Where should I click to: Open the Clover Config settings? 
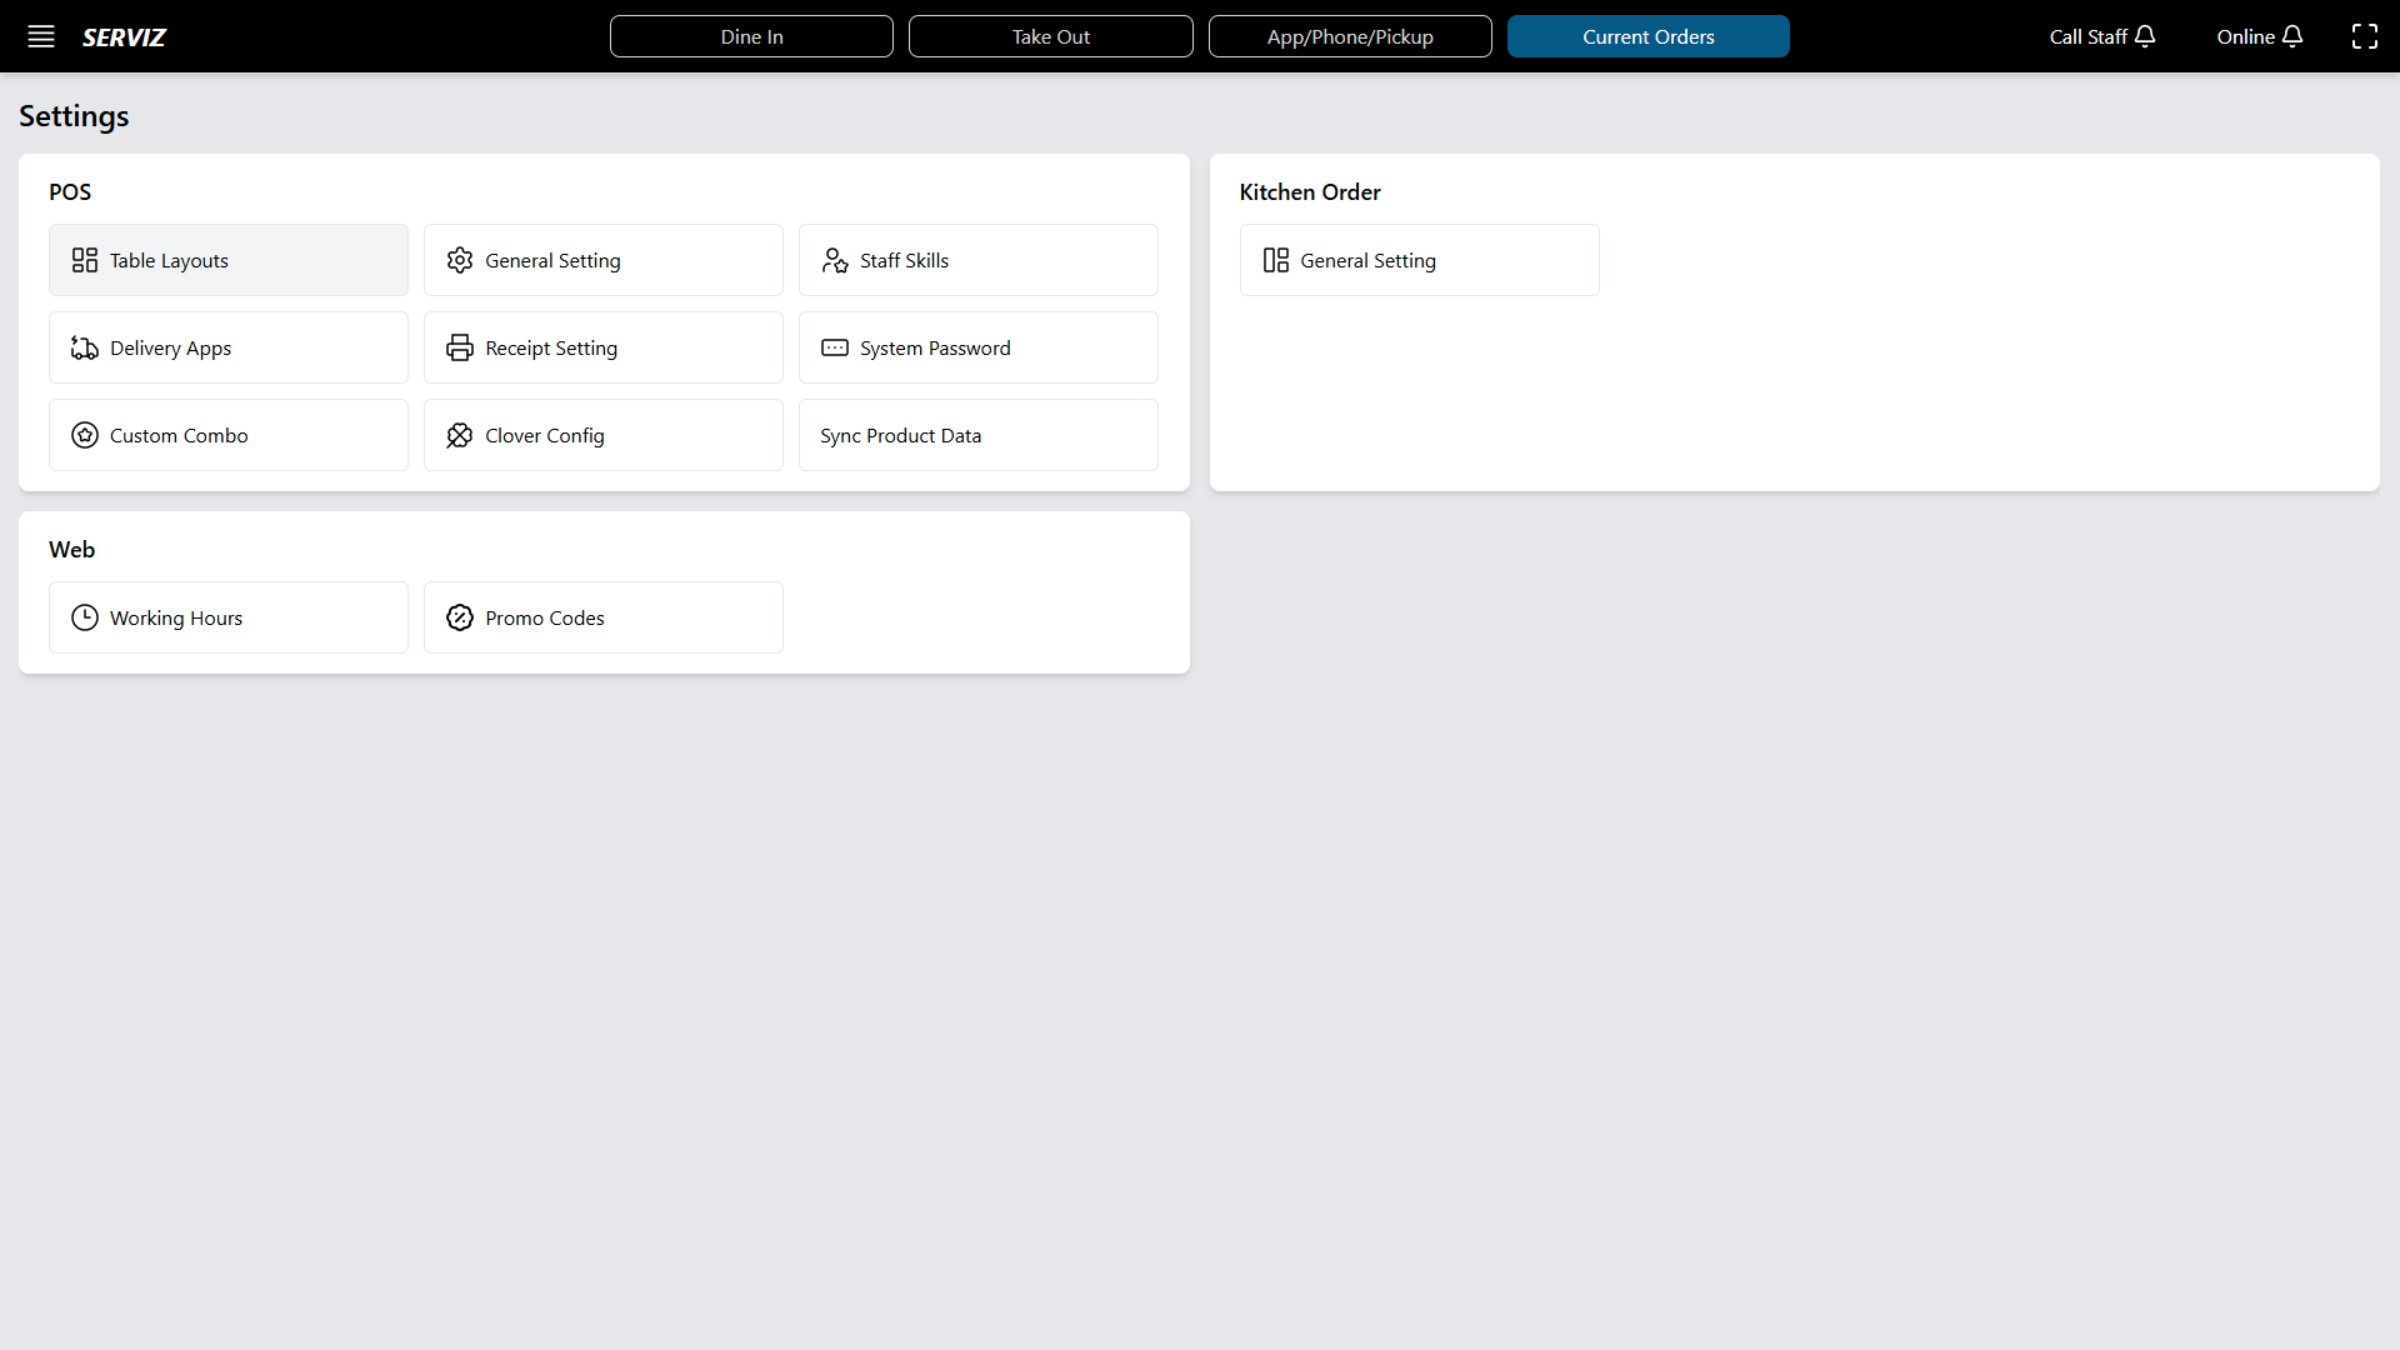pyautogui.click(x=460, y=435)
